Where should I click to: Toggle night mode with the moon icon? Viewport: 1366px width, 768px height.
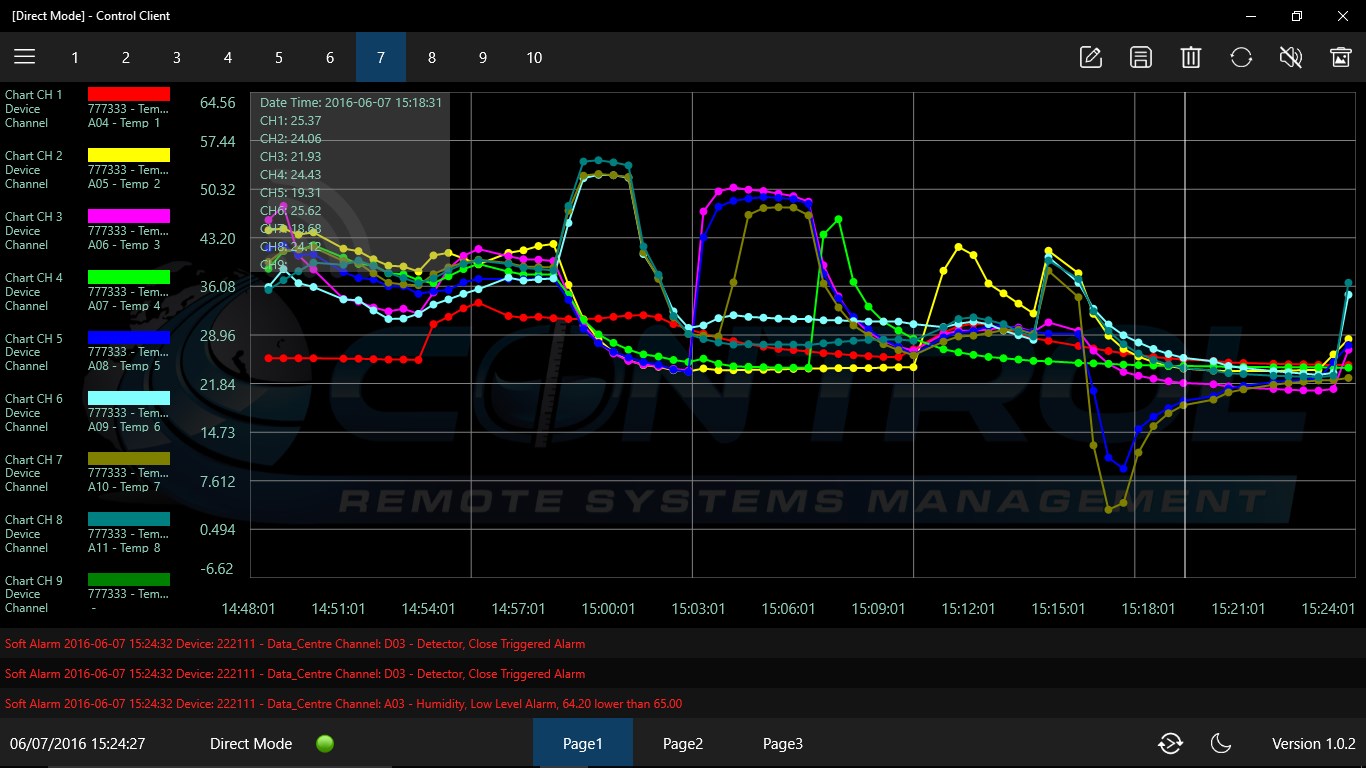tap(1220, 743)
